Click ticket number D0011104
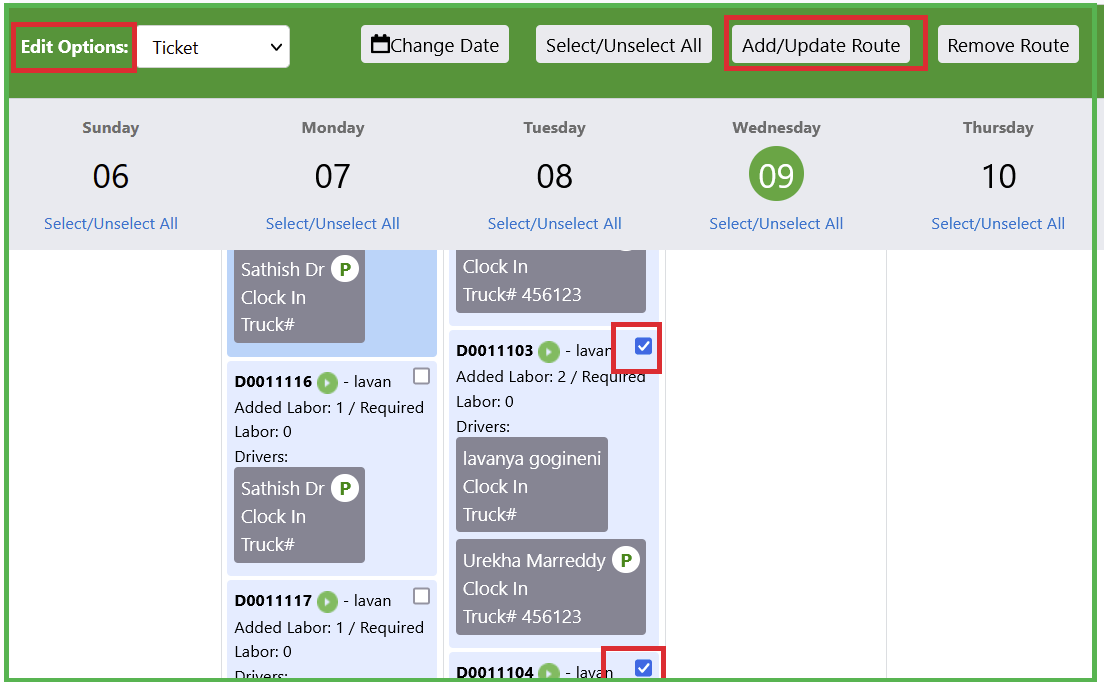This screenshot has width=1104, height=682. [x=495, y=672]
